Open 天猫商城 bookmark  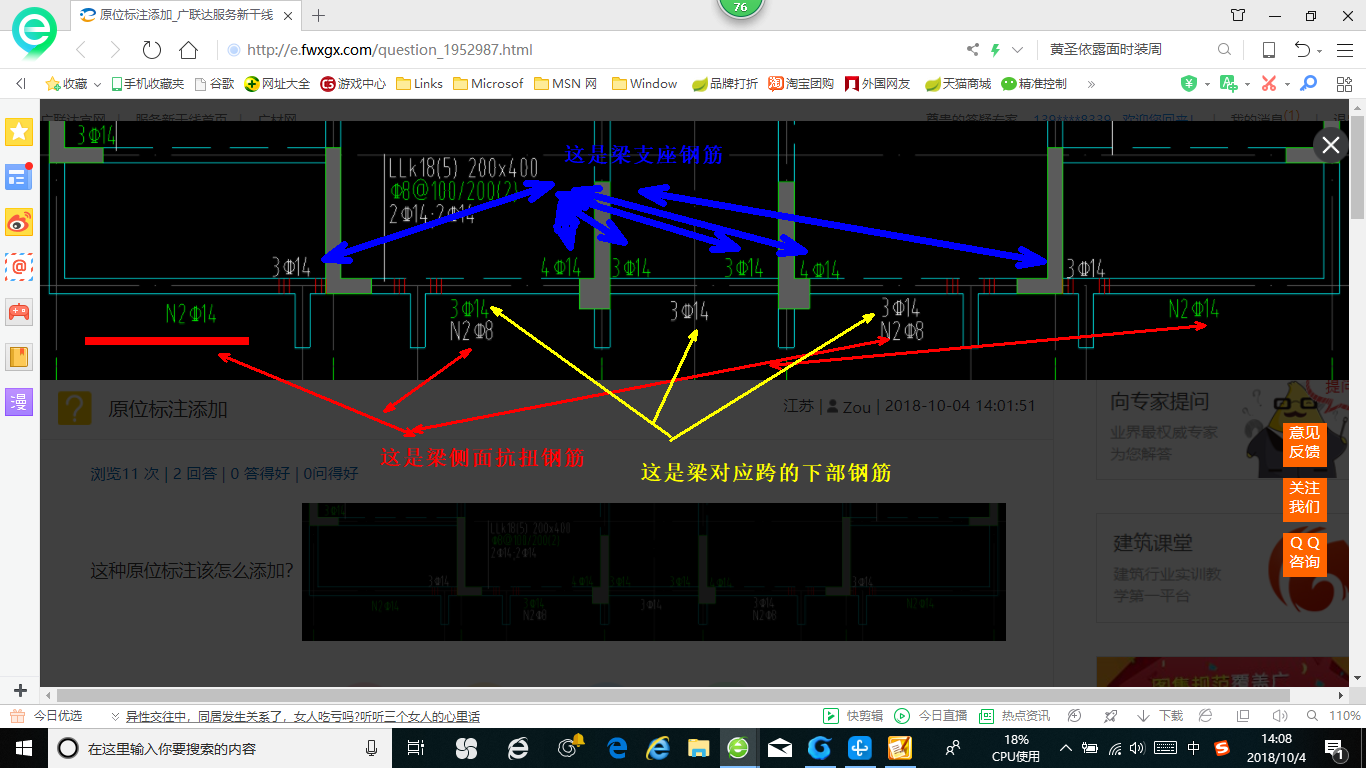click(x=958, y=84)
